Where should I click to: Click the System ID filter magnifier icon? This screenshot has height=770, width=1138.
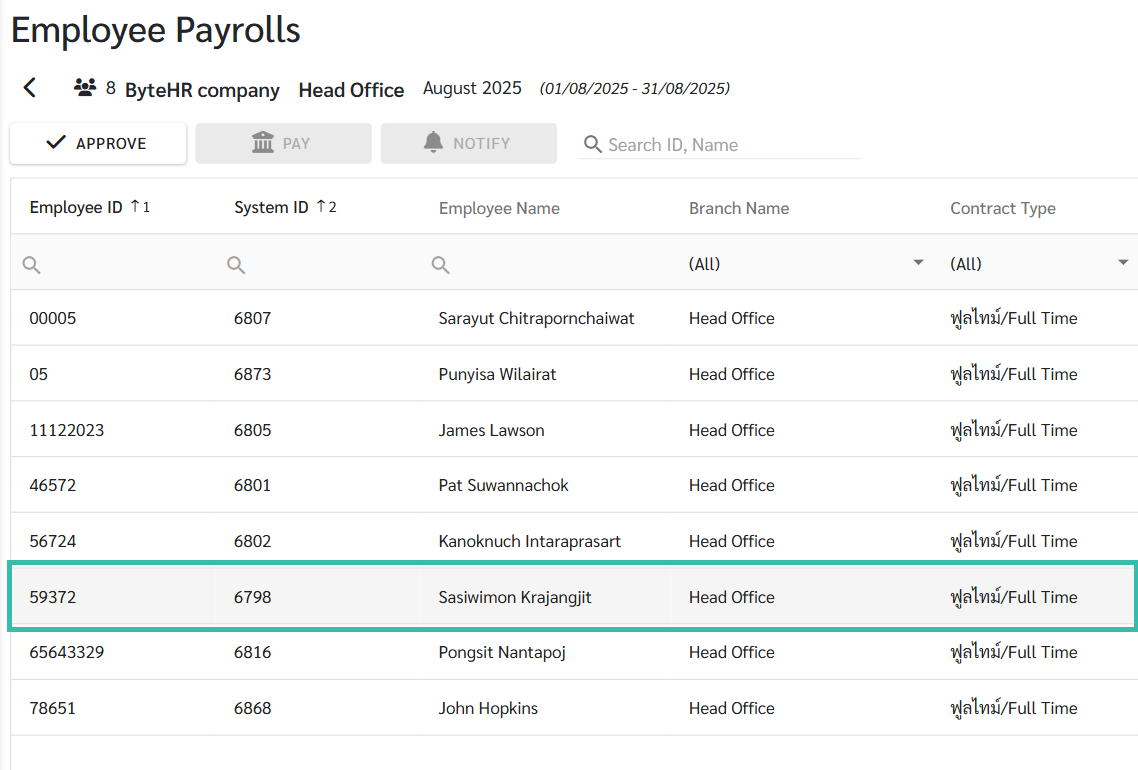coord(236,265)
